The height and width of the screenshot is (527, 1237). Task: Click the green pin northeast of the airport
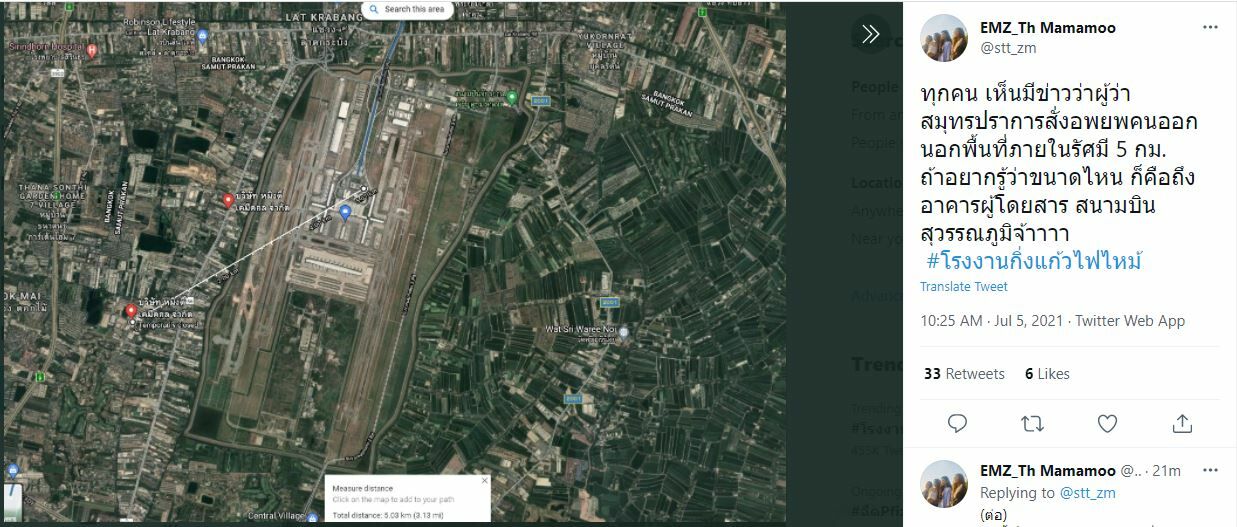(x=511, y=97)
